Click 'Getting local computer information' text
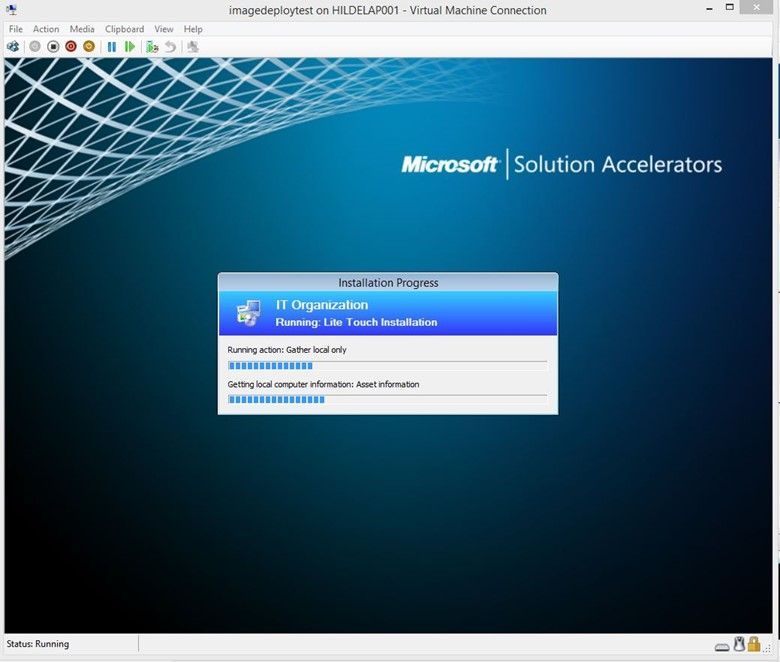Image resolution: width=780 pixels, height=662 pixels. click(x=290, y=384)
